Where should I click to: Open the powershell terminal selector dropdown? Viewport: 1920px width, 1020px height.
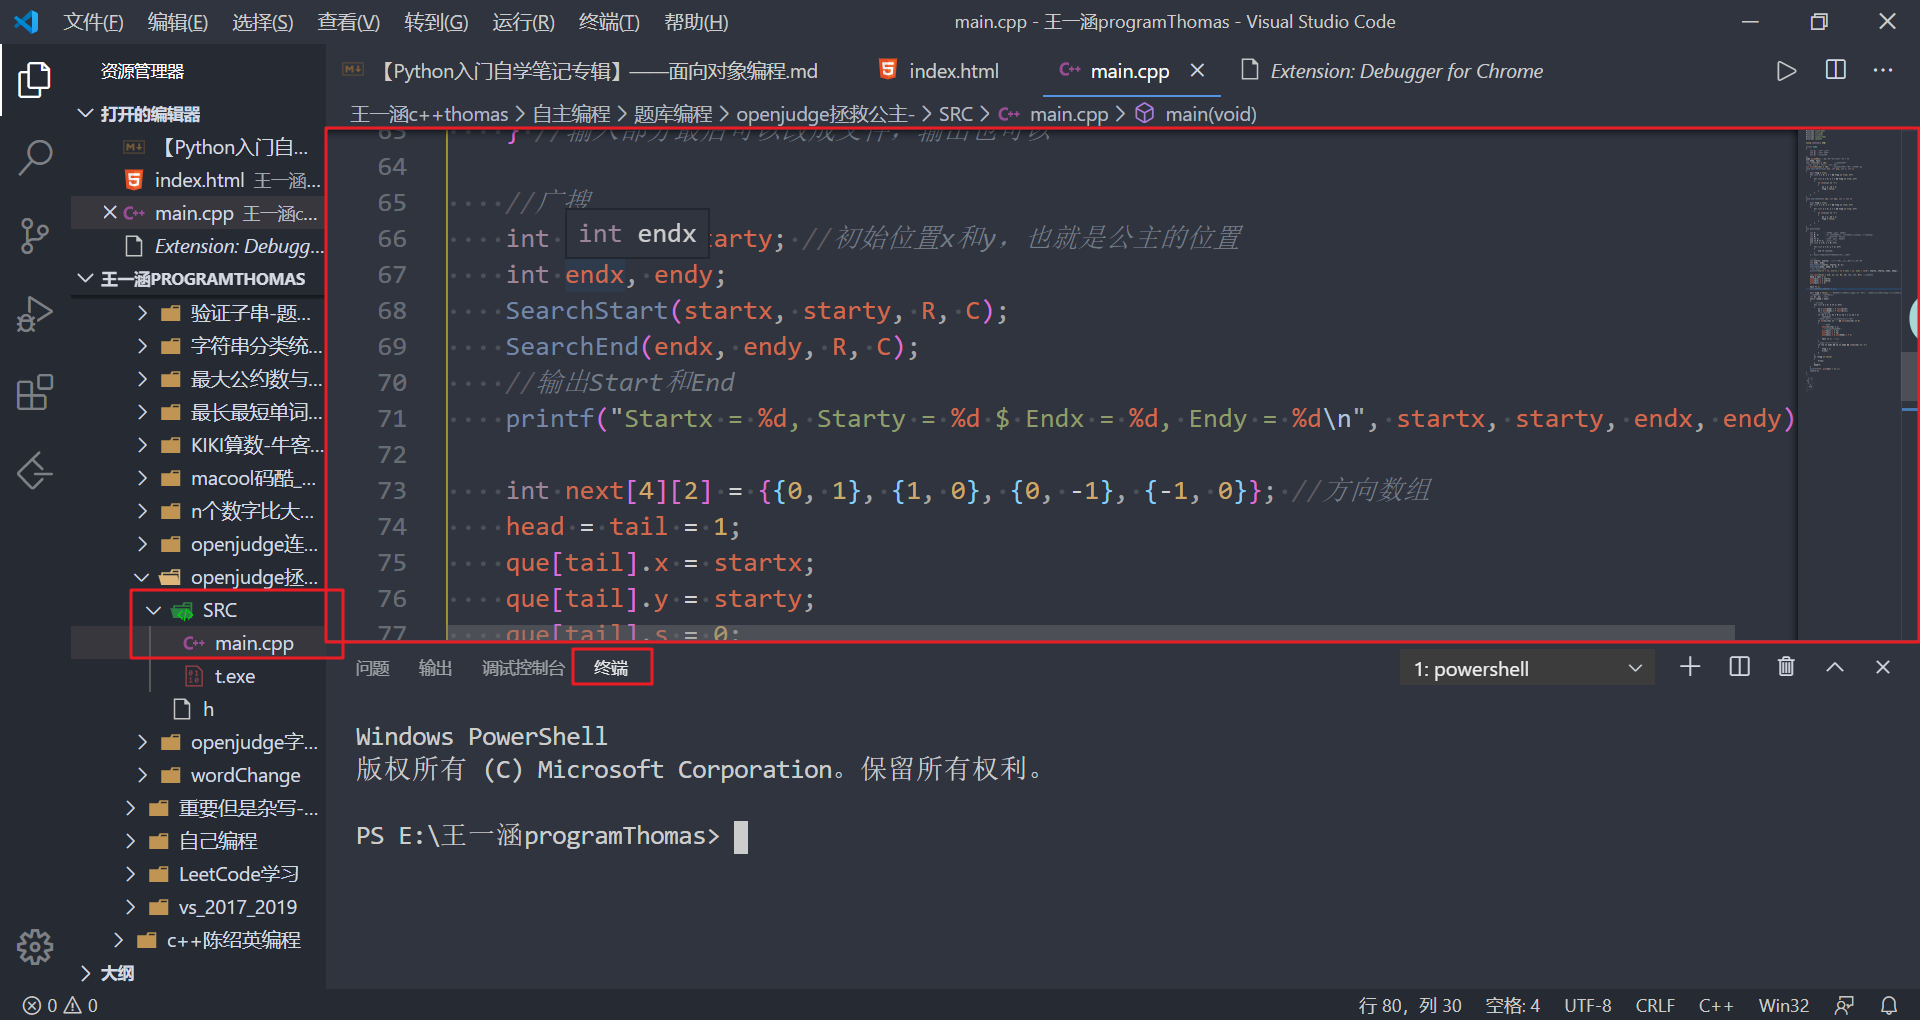pos(1526,668)
